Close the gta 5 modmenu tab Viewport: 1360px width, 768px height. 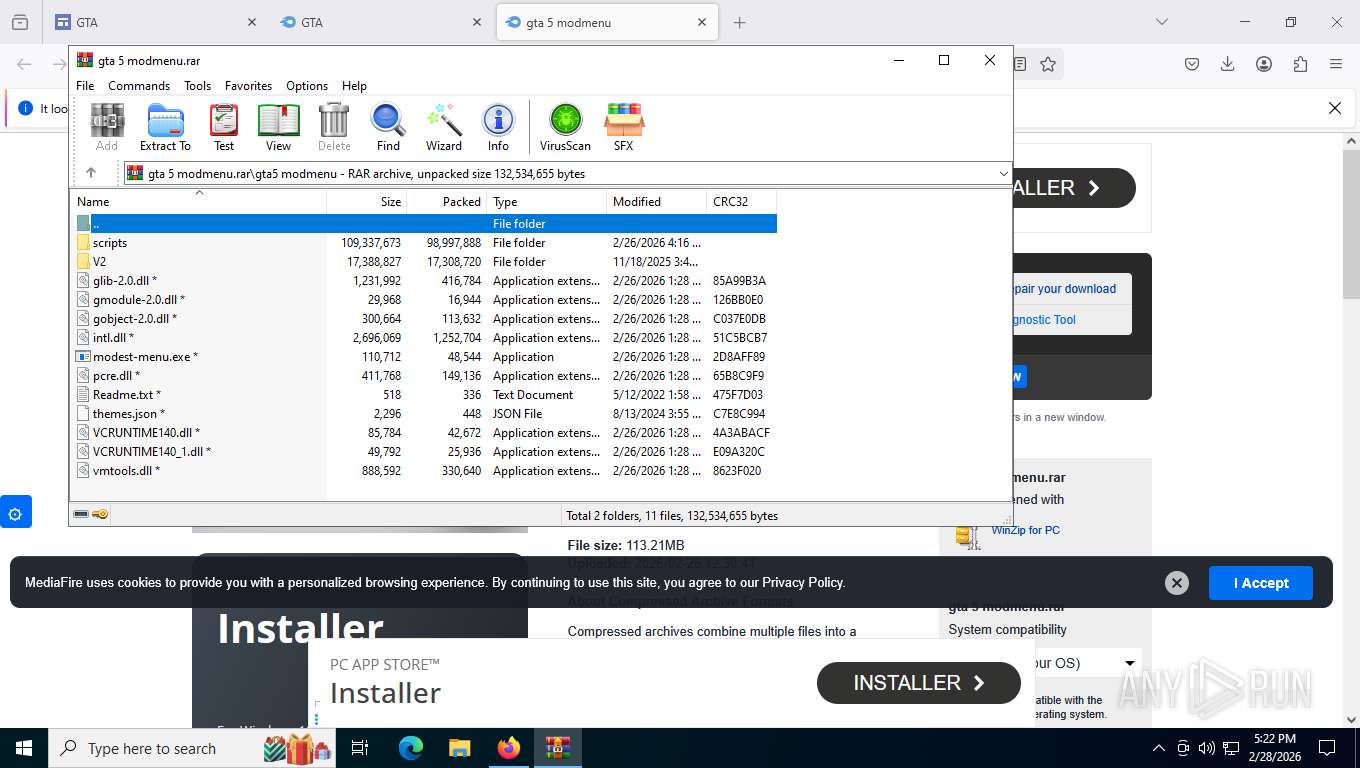702,22
